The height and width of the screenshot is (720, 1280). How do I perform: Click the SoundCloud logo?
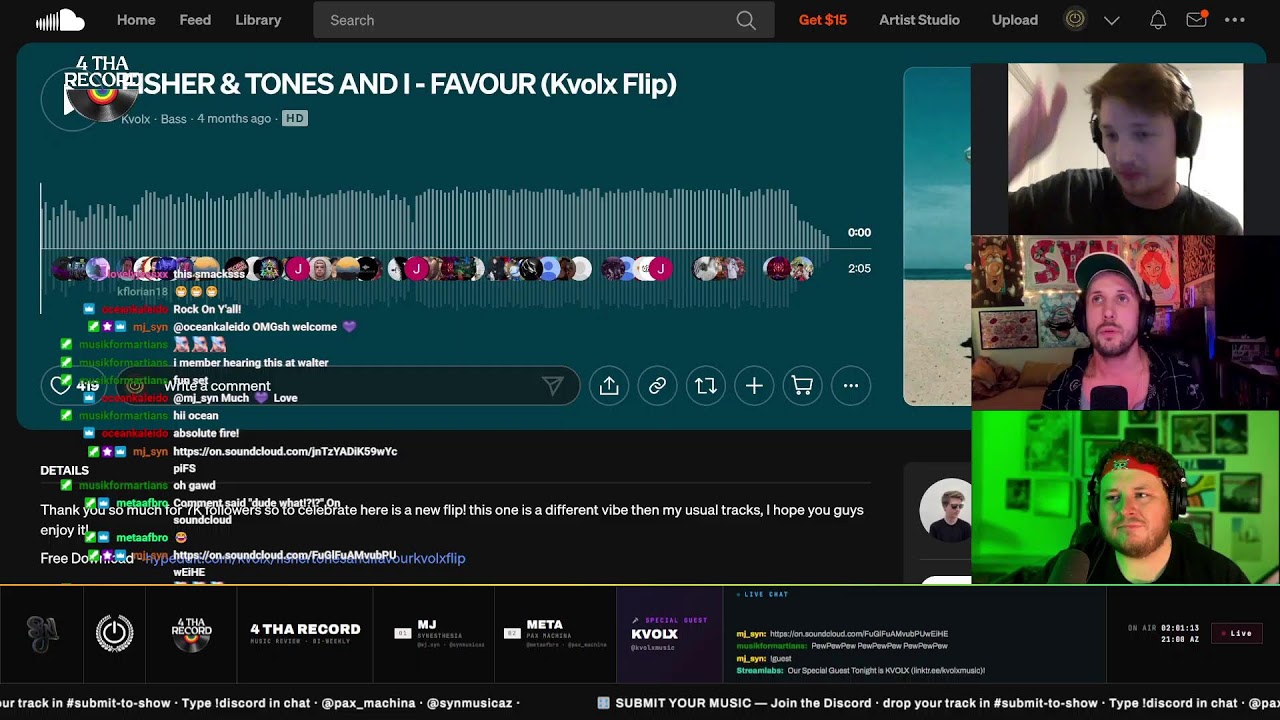[x=60, y=20]
